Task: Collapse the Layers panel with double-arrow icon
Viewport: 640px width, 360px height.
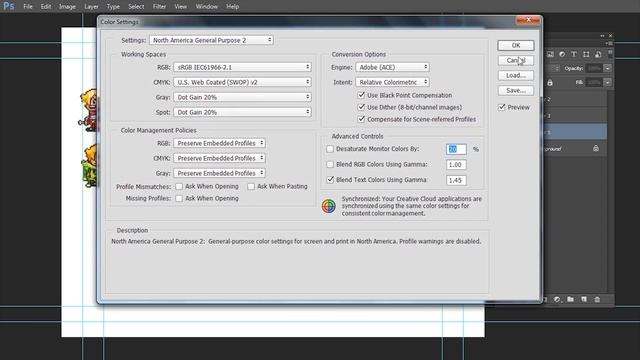Action: 602,36
